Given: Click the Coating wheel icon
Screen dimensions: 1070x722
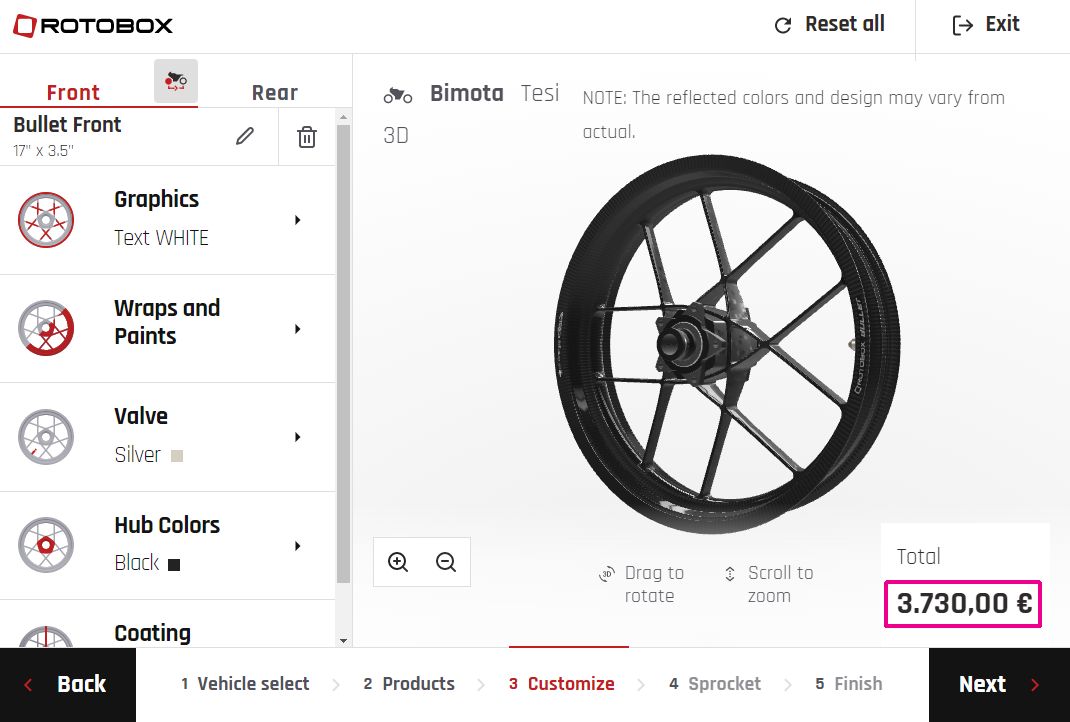Looking at the screenshot, I should [x=46, y=637].
